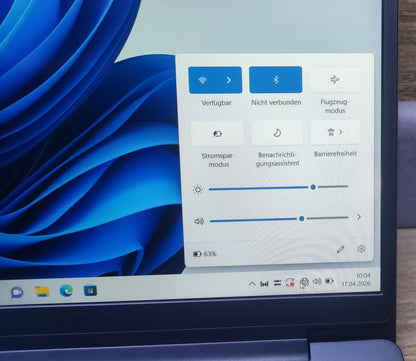416x361 pixels.
Task: Launch File Explorer from taskbar
Action: tap(42, 291)
